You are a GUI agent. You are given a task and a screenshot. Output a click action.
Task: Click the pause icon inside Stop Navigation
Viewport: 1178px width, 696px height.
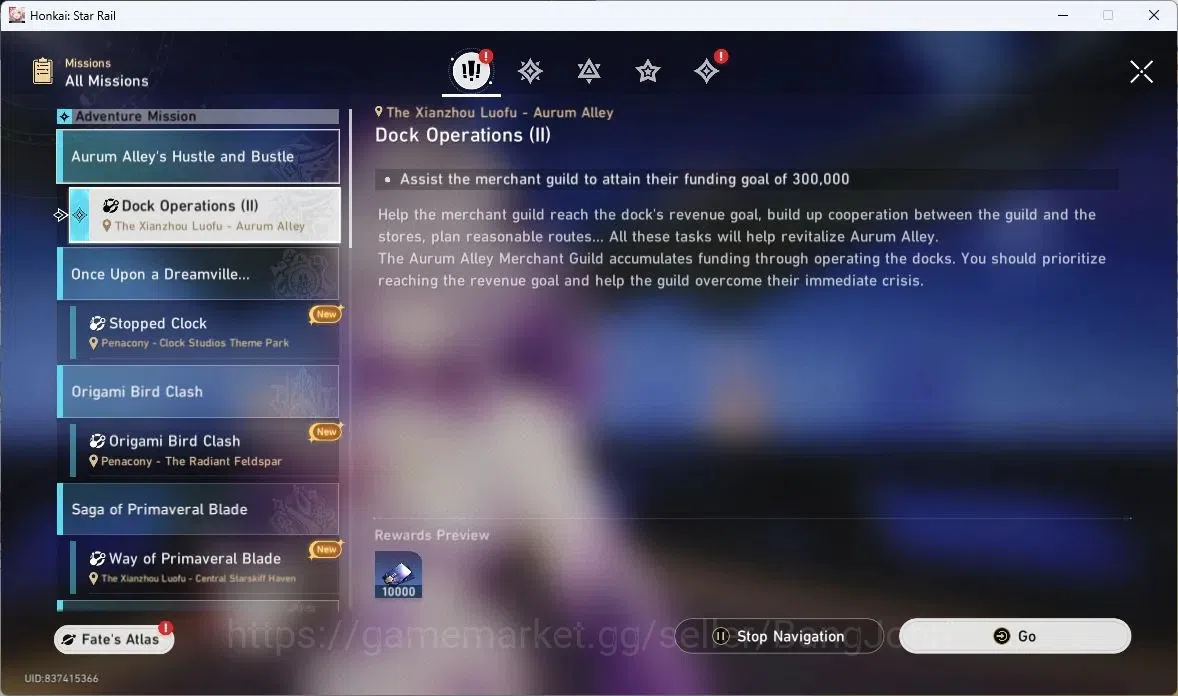click(x=721, y=636)
